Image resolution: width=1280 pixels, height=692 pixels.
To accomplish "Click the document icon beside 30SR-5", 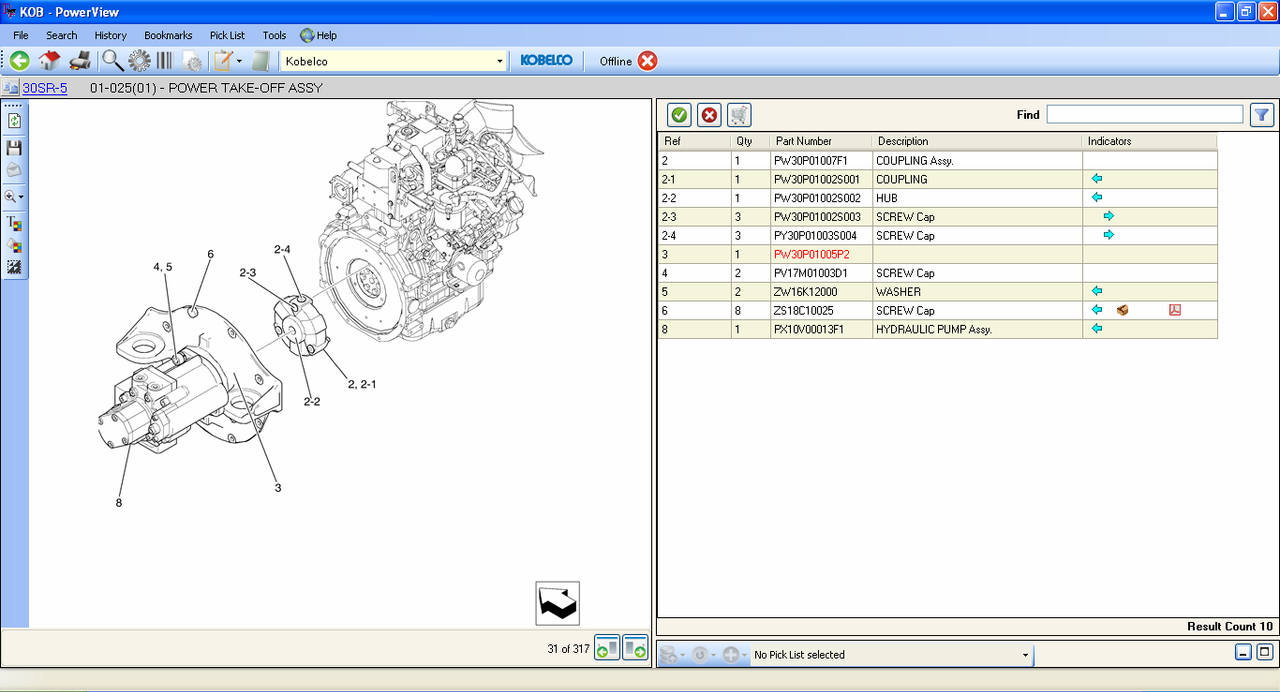I will click(12, 88).
